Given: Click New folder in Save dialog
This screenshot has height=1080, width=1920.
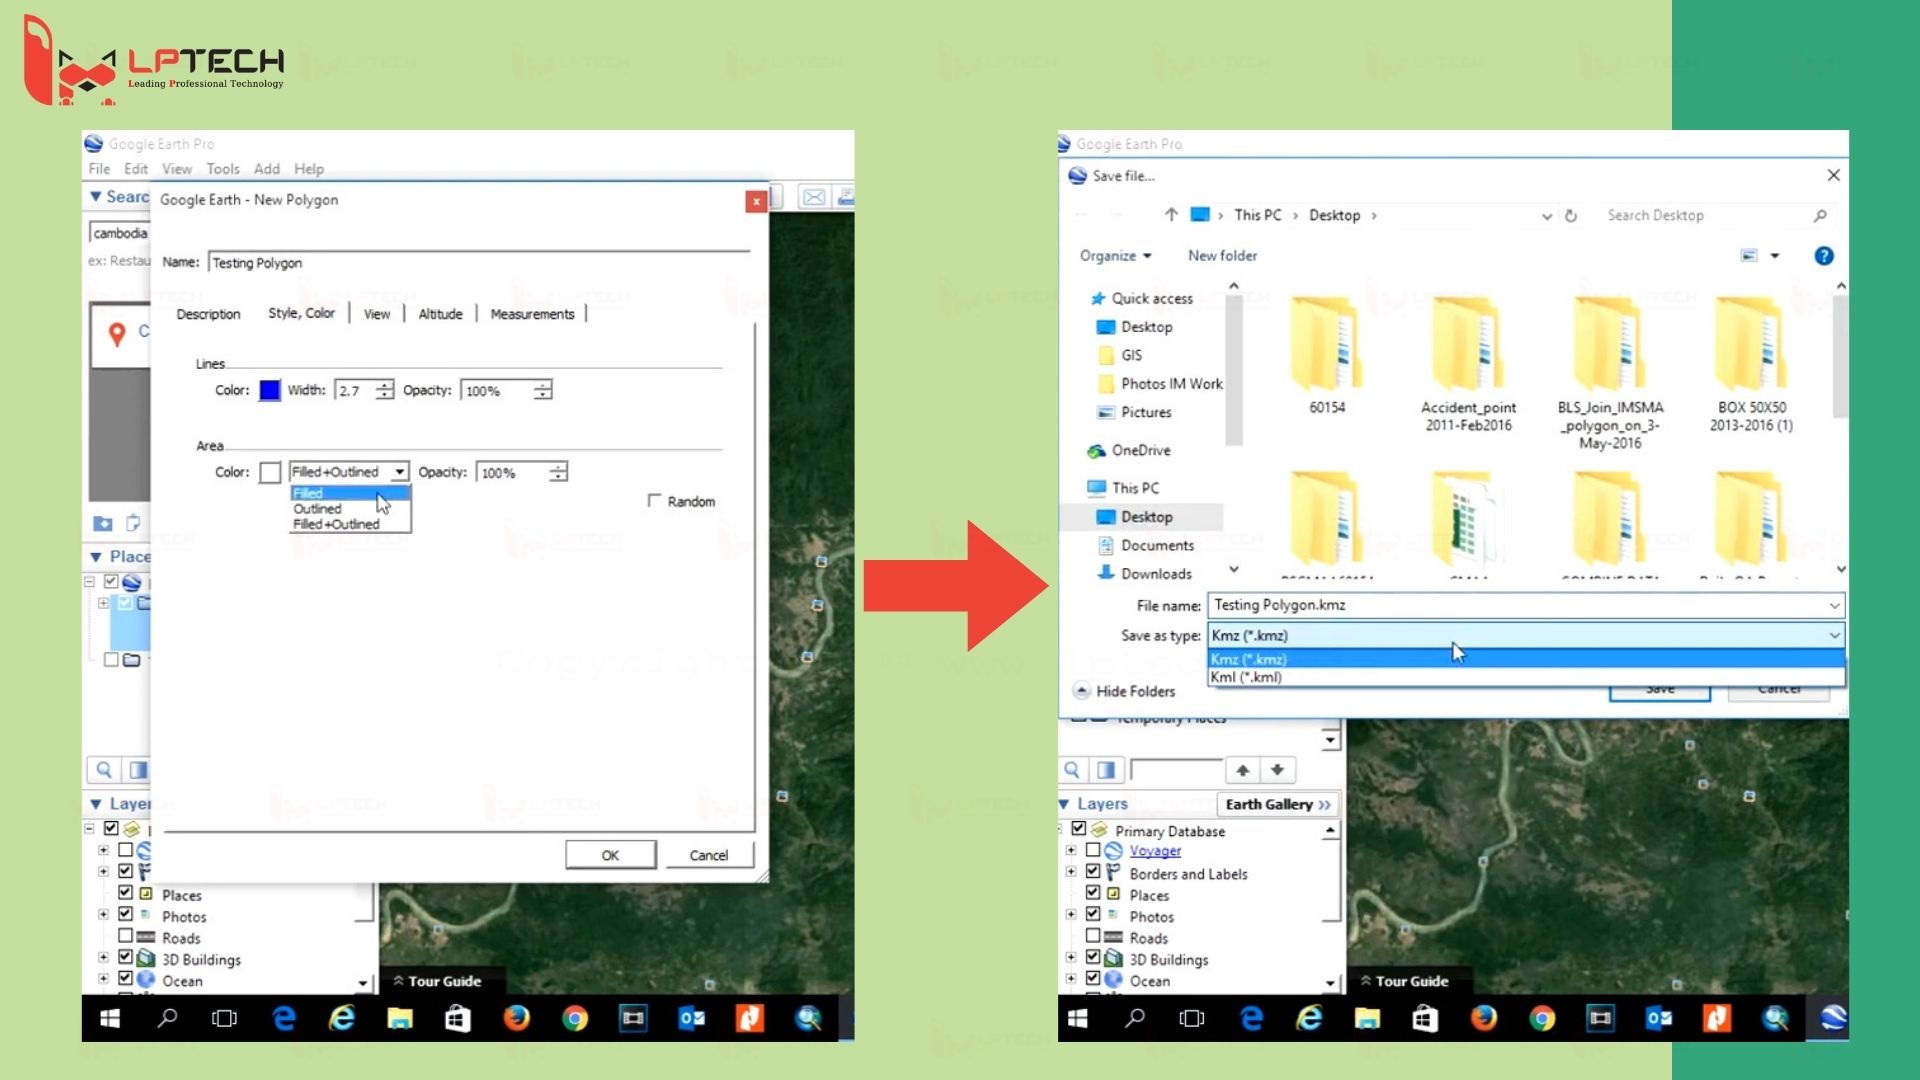Looking at the screenshot, I should [x=1222, y=256].
